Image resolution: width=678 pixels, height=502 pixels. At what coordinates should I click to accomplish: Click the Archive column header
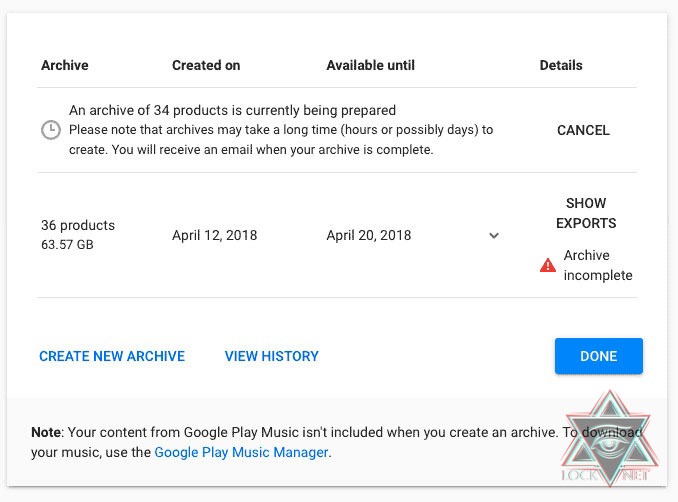tap(65, 65)
